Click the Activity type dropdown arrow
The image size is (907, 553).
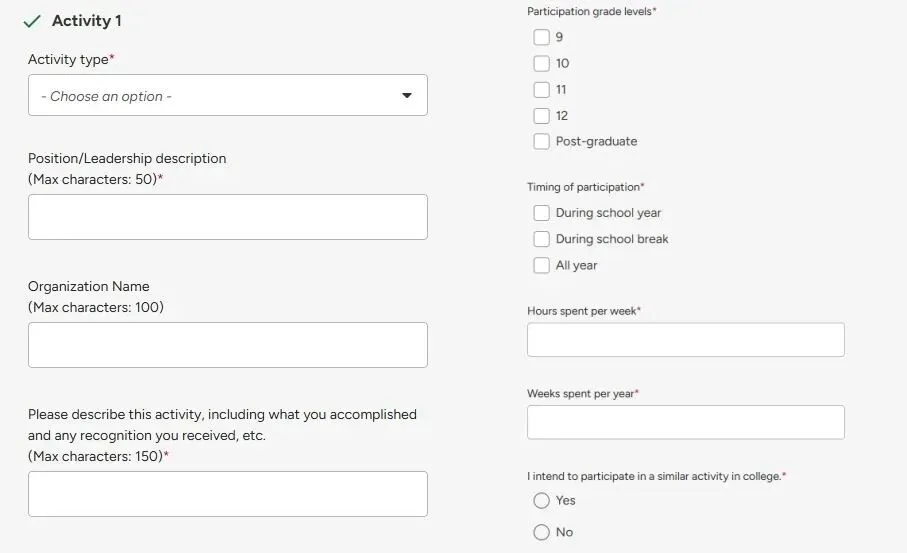point(407,96)
